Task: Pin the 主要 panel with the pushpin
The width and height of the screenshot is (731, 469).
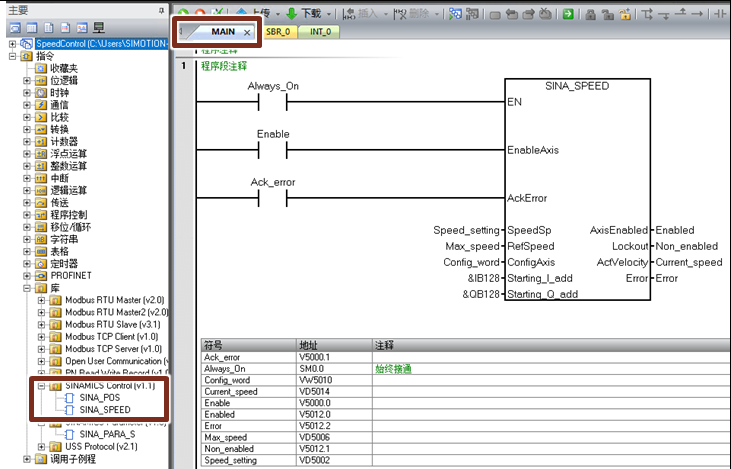Action: pos(162,9)
